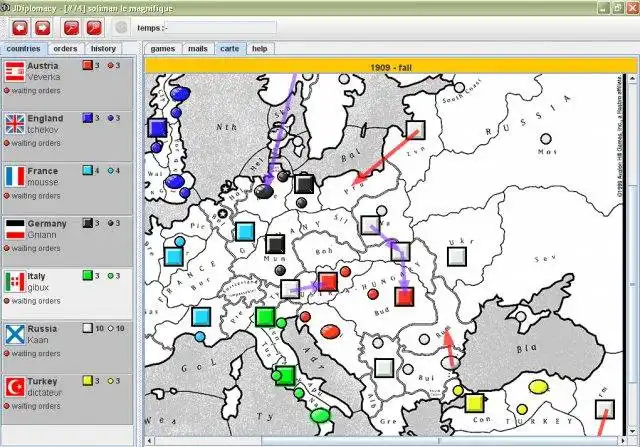Select the Germany country name
The height and width of the screenshot is (447, 640).
click(47, 224)
